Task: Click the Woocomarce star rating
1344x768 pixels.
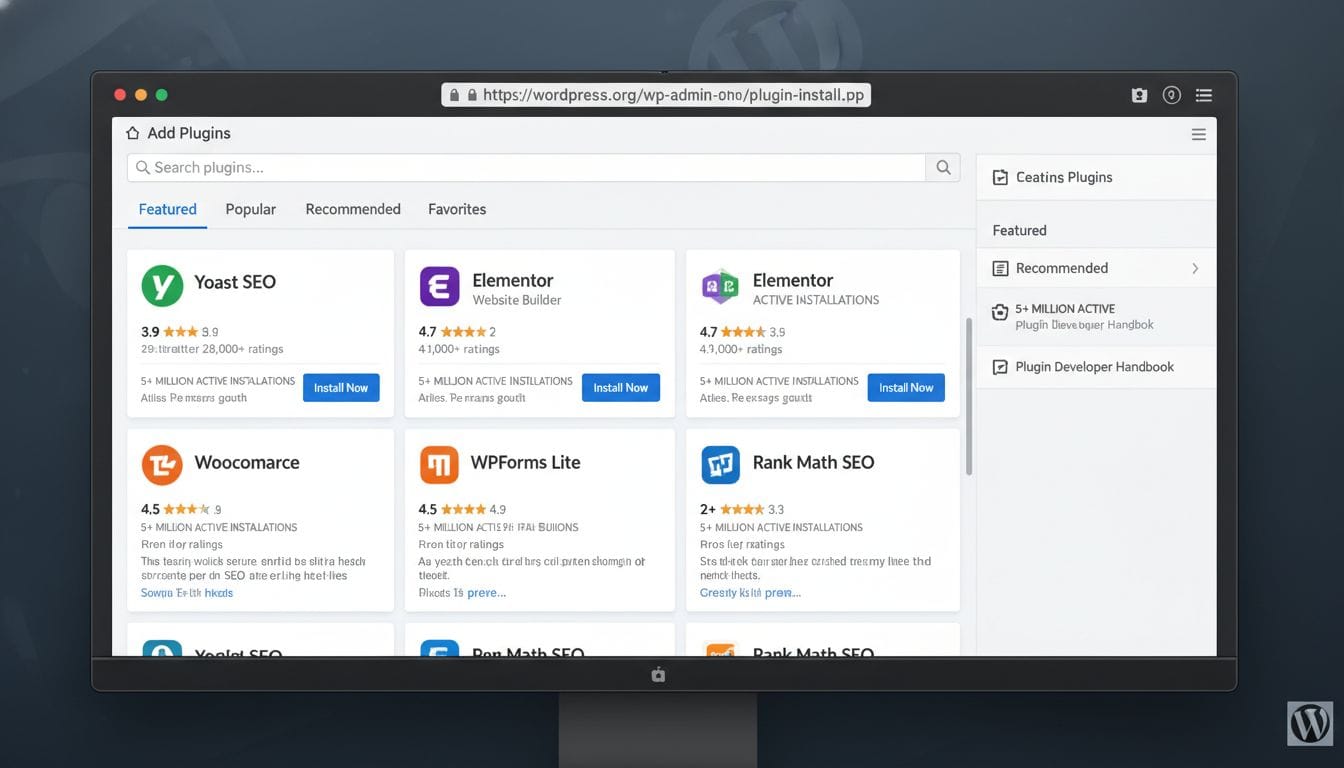Action: tap(187, 509)
